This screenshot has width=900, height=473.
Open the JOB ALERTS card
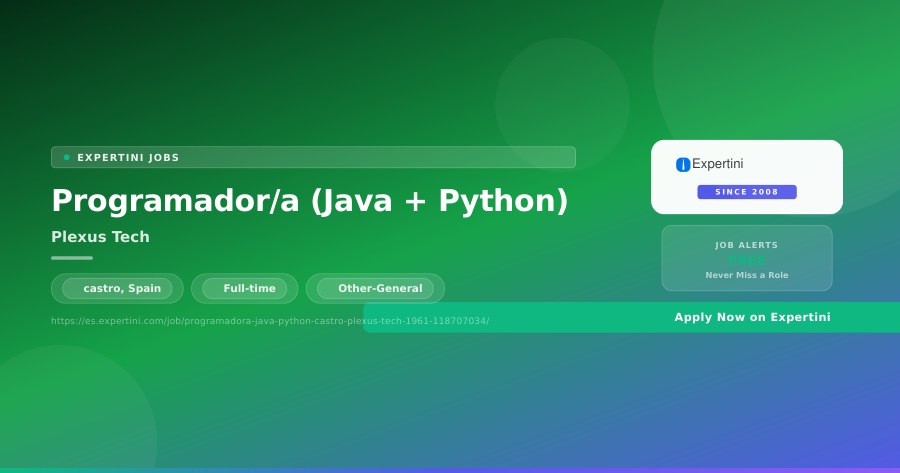[x=747, y=258]
